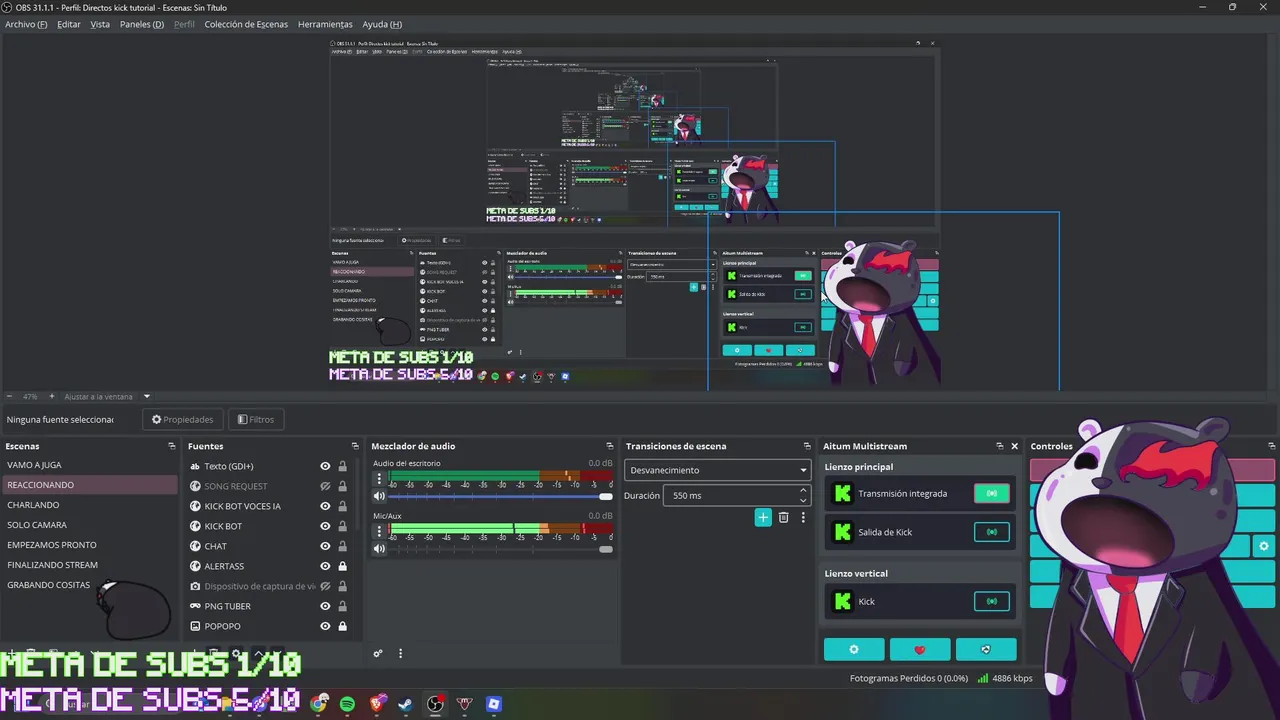Hide the Texto (GDI+) source
The width and height of the screenshot is (1280, 720).
325,466
